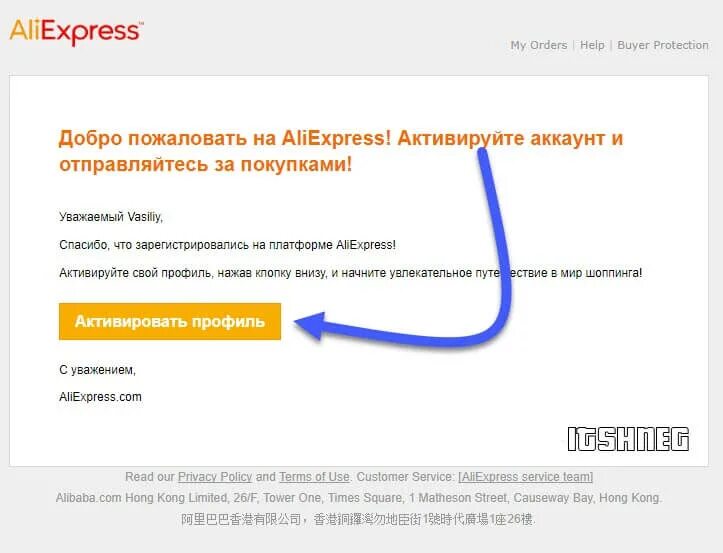Click the AliExpress.com signature text
Screen dimensions: 723x553
tap(100, 397)
